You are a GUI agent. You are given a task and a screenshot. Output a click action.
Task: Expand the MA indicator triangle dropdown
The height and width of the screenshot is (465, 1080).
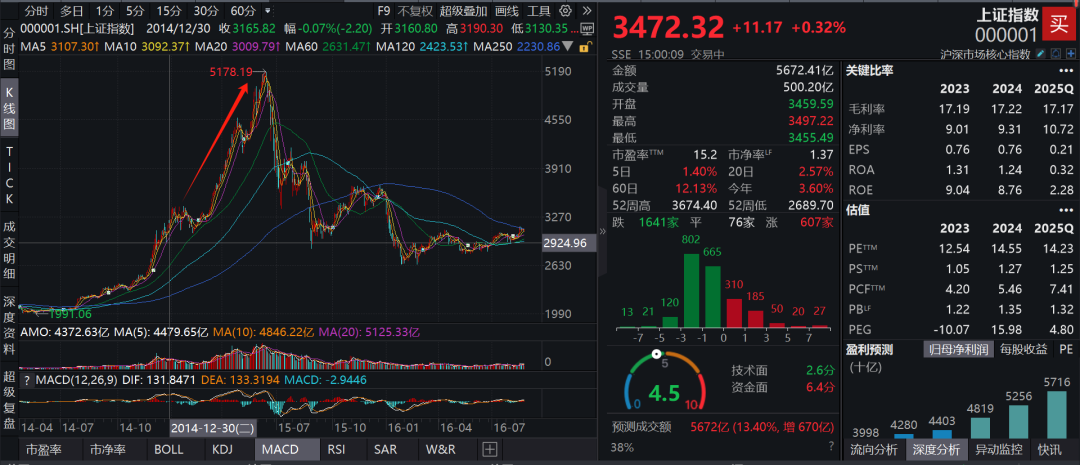tap(568, 47)
